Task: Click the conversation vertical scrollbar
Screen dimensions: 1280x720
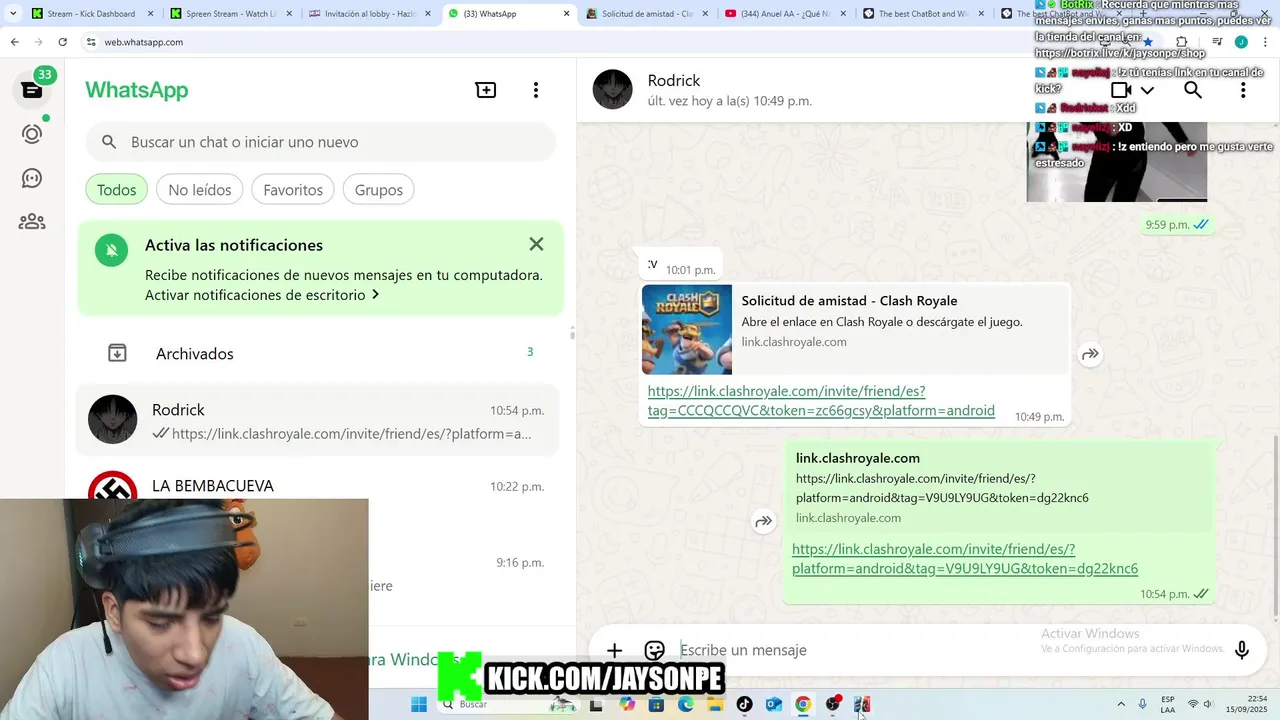Action: tap(1276, 525)
